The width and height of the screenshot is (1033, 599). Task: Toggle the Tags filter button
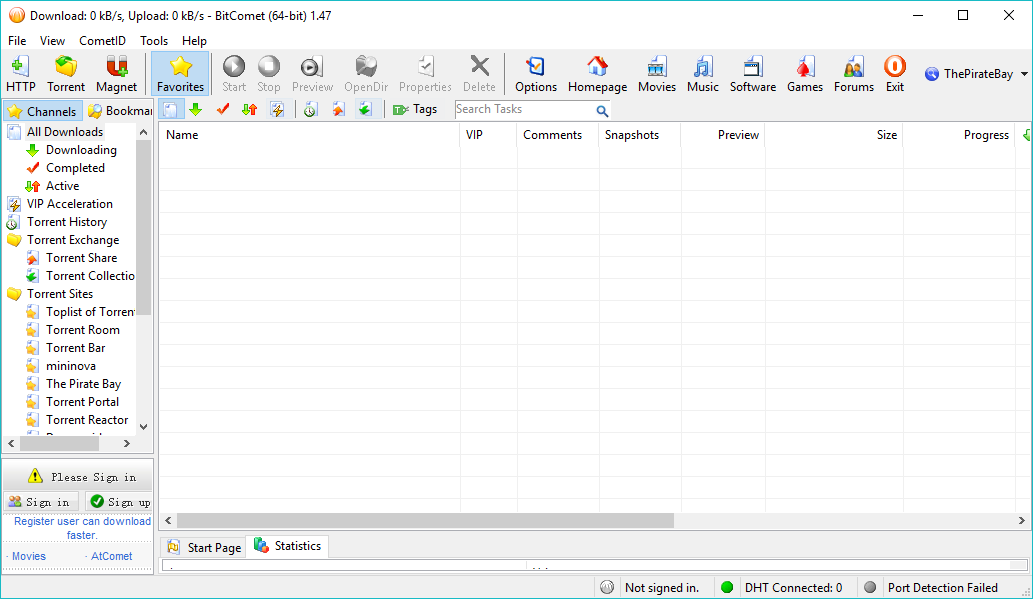(415, 109)
